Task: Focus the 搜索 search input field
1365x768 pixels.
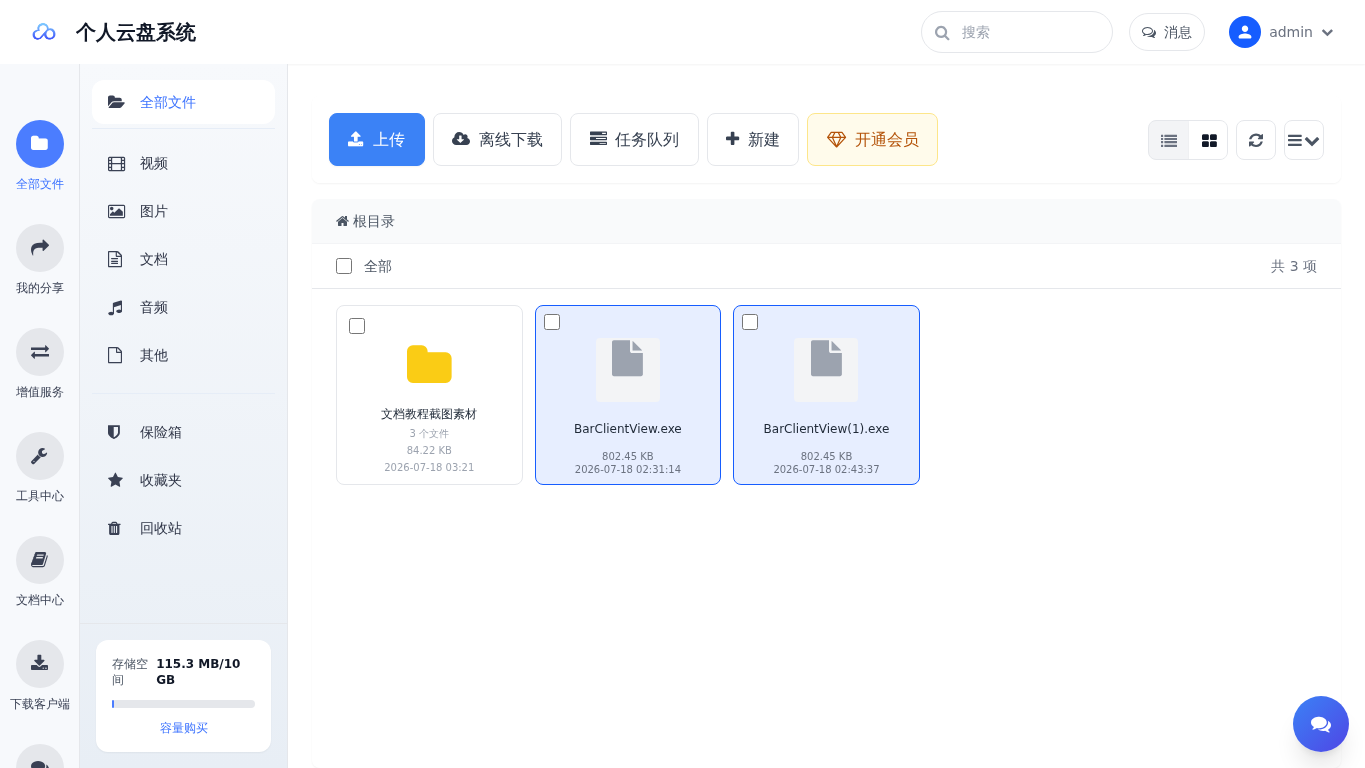Action: pyautogui.click(x=1017, y=32)
